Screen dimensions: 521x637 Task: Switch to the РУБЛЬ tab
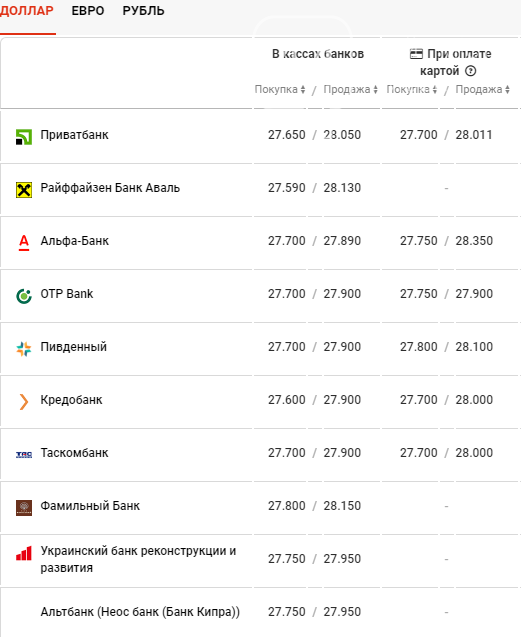[x=143, y=11]
